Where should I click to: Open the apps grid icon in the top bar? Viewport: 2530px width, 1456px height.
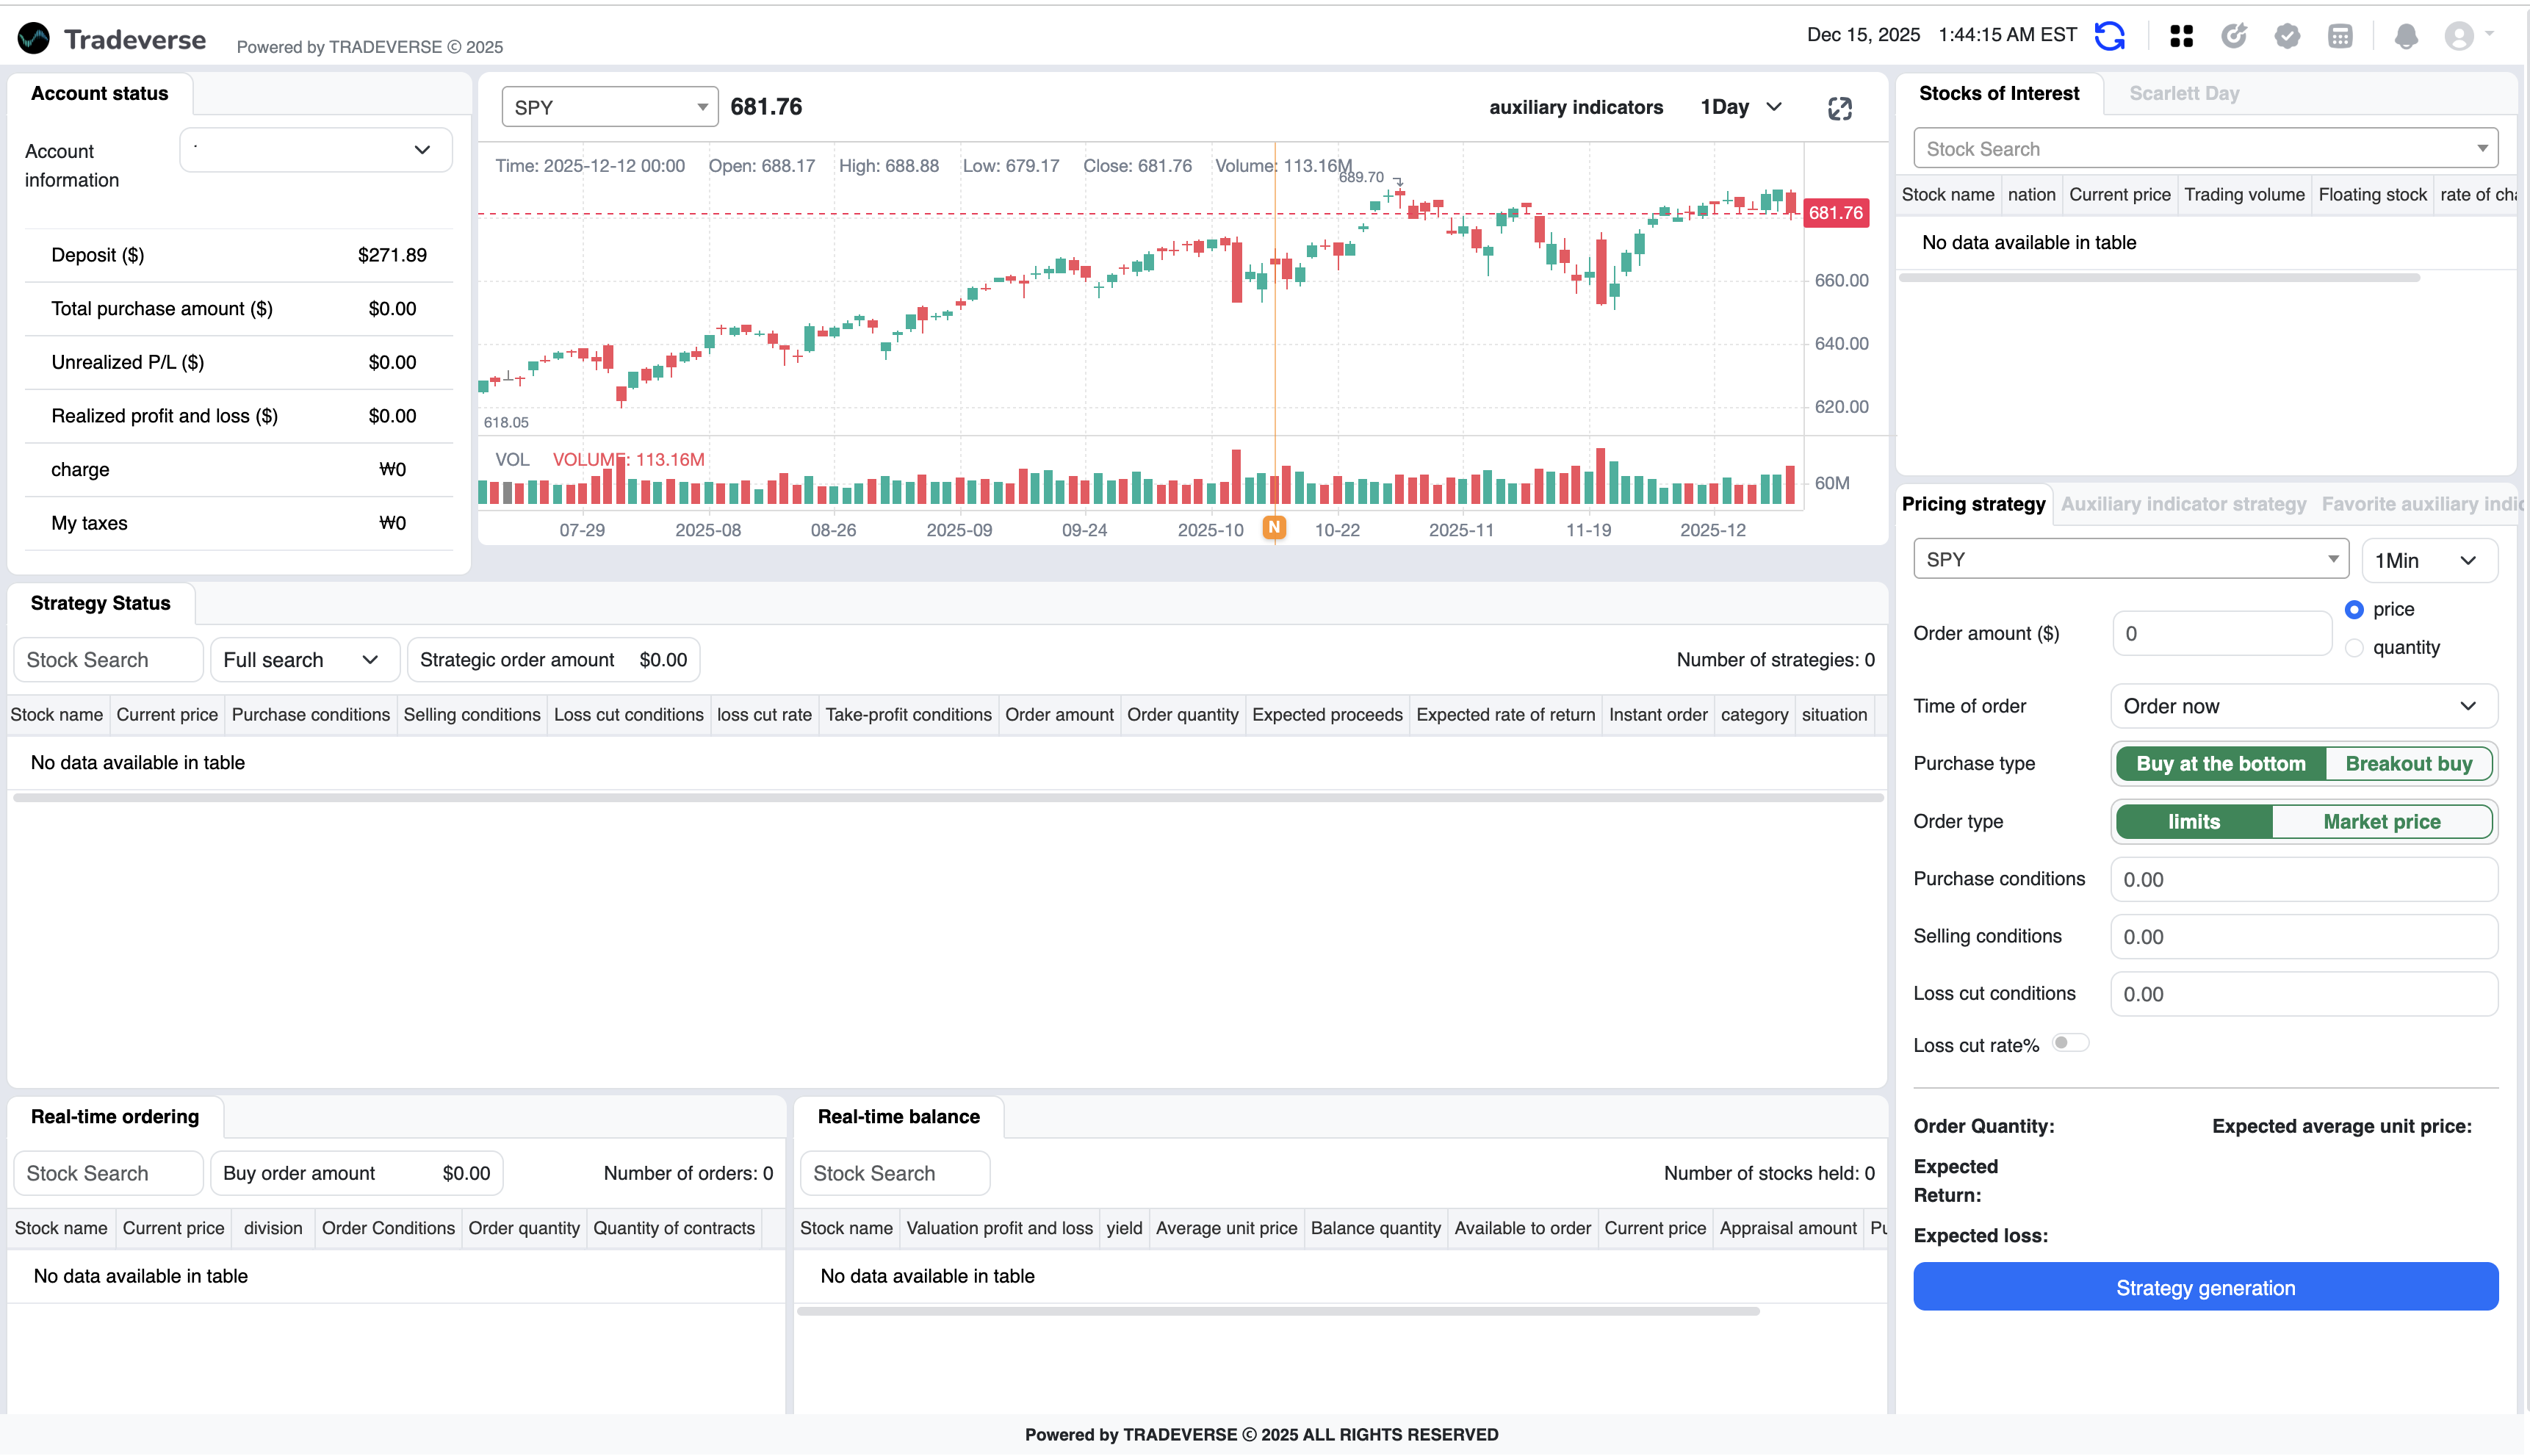tap(2182, 35)
